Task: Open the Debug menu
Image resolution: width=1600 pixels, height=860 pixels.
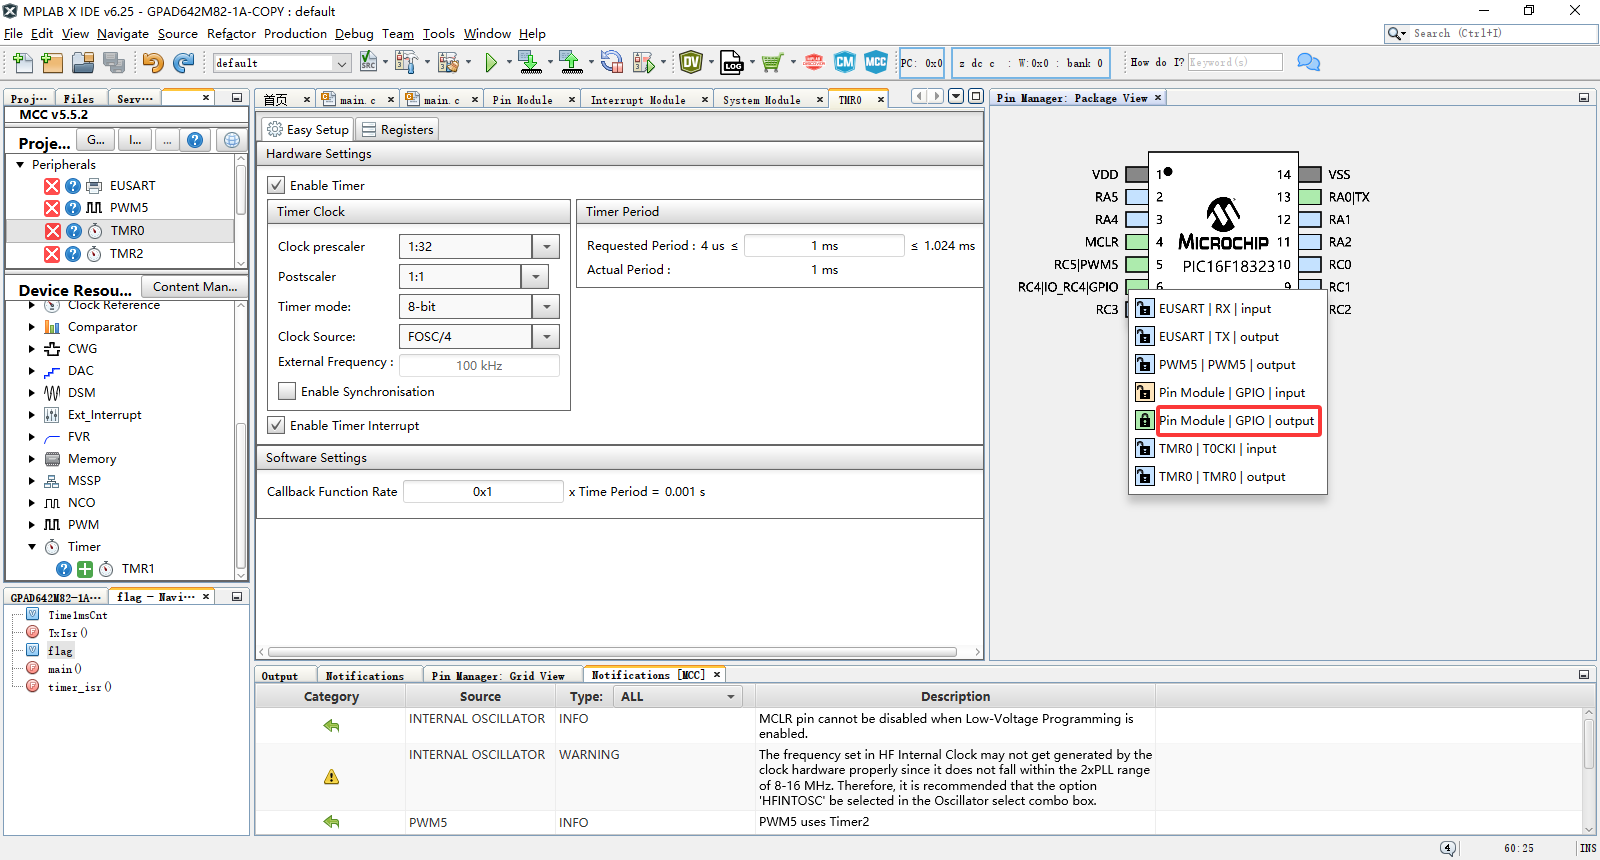Action: coord(354,34)
